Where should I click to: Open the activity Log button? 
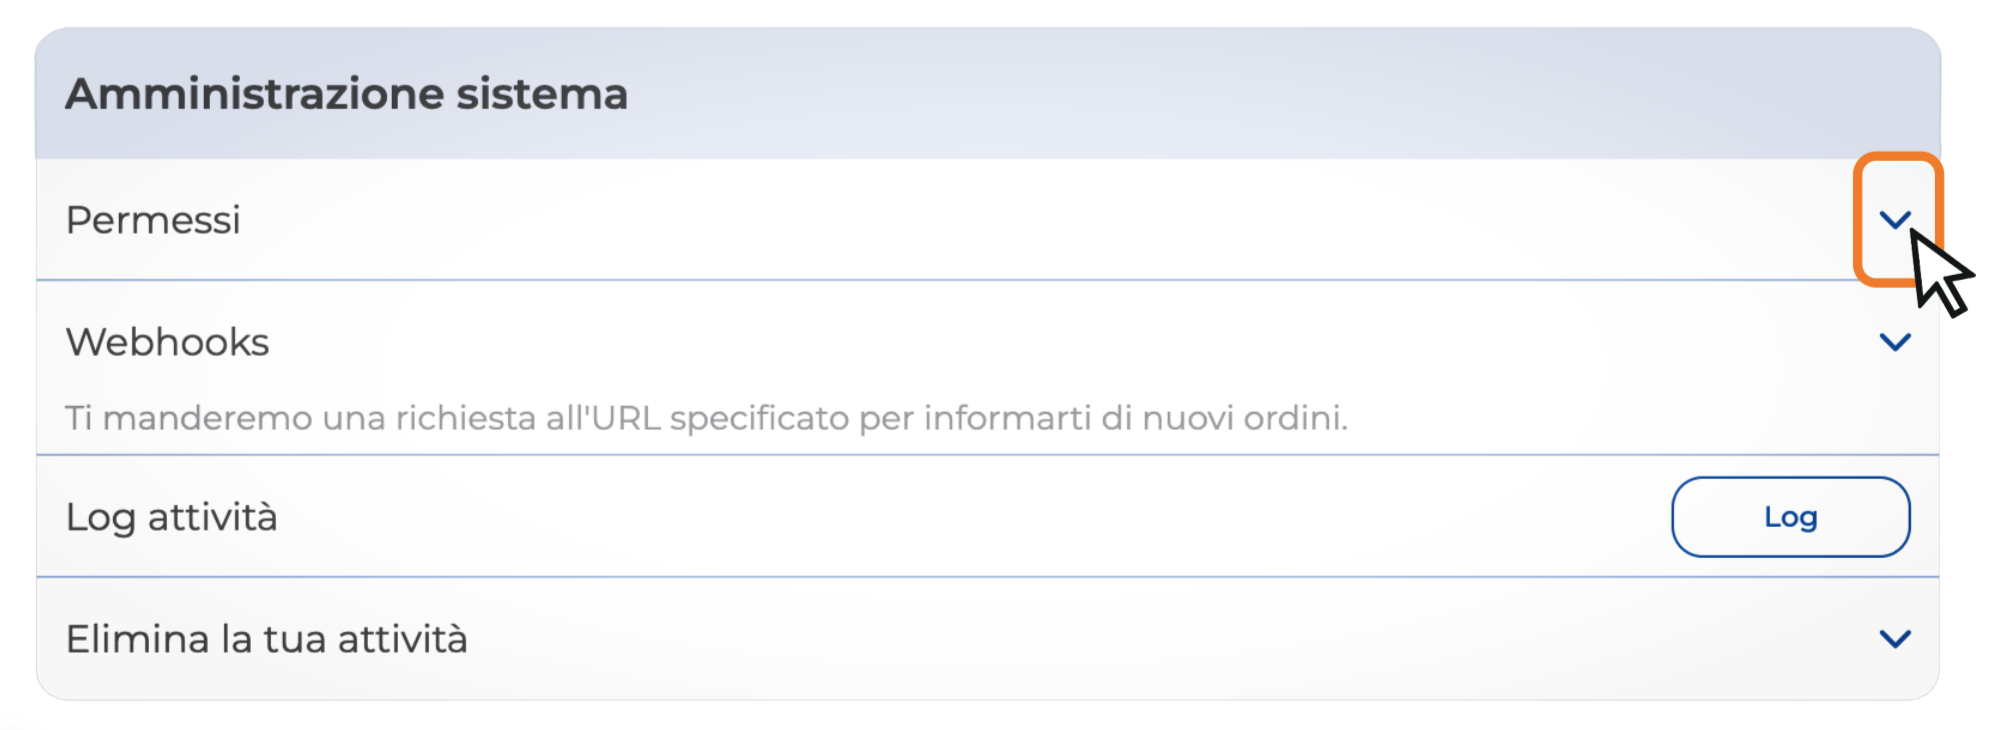pyautogui.click(x=1789, y=517)
